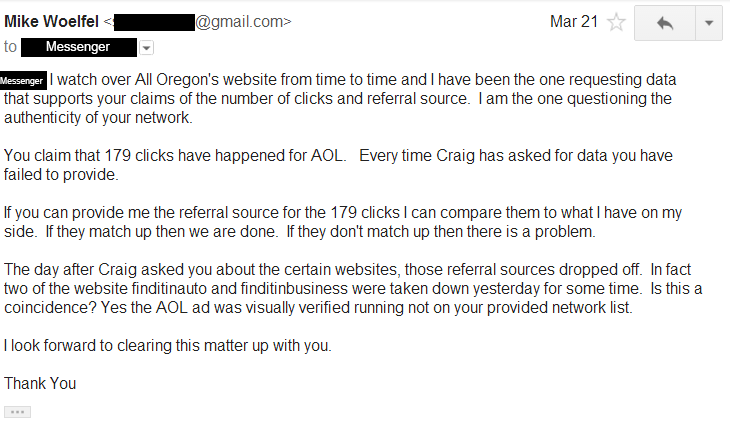Show details arrow next to recipient
The image size is (730, 423).
click(146, 48)
